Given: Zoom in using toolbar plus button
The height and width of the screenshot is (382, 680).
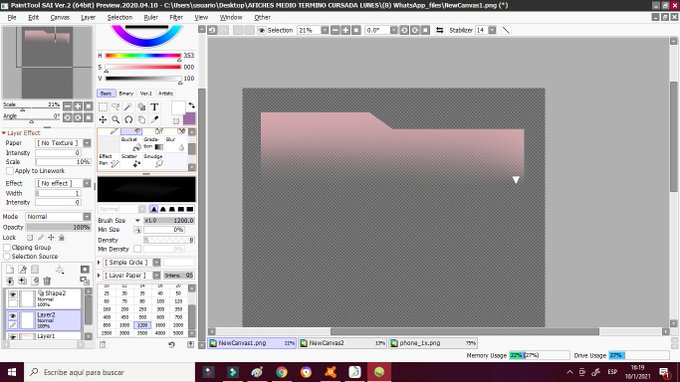Looking at the screenshot, I should coord(346,30).
